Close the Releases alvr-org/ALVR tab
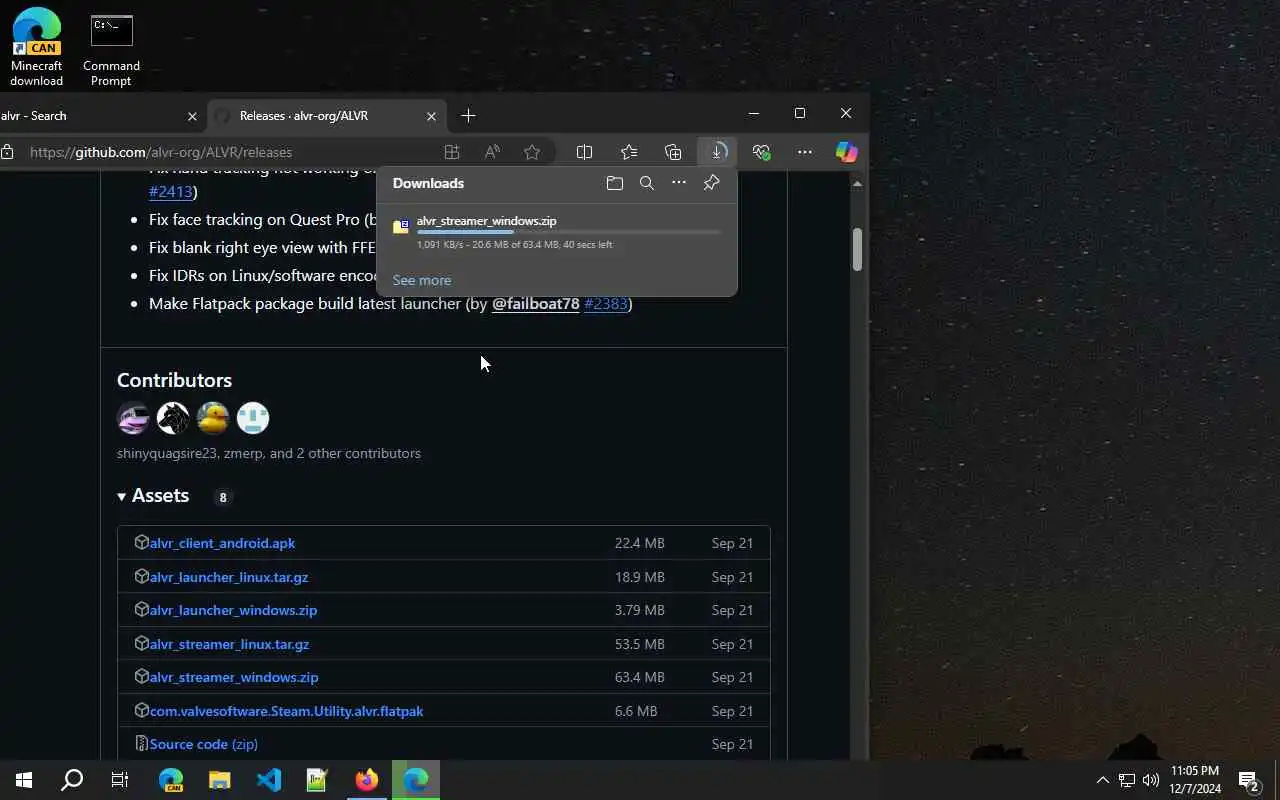The width and height of the screenshot is (1280, 800). [431, 116]
